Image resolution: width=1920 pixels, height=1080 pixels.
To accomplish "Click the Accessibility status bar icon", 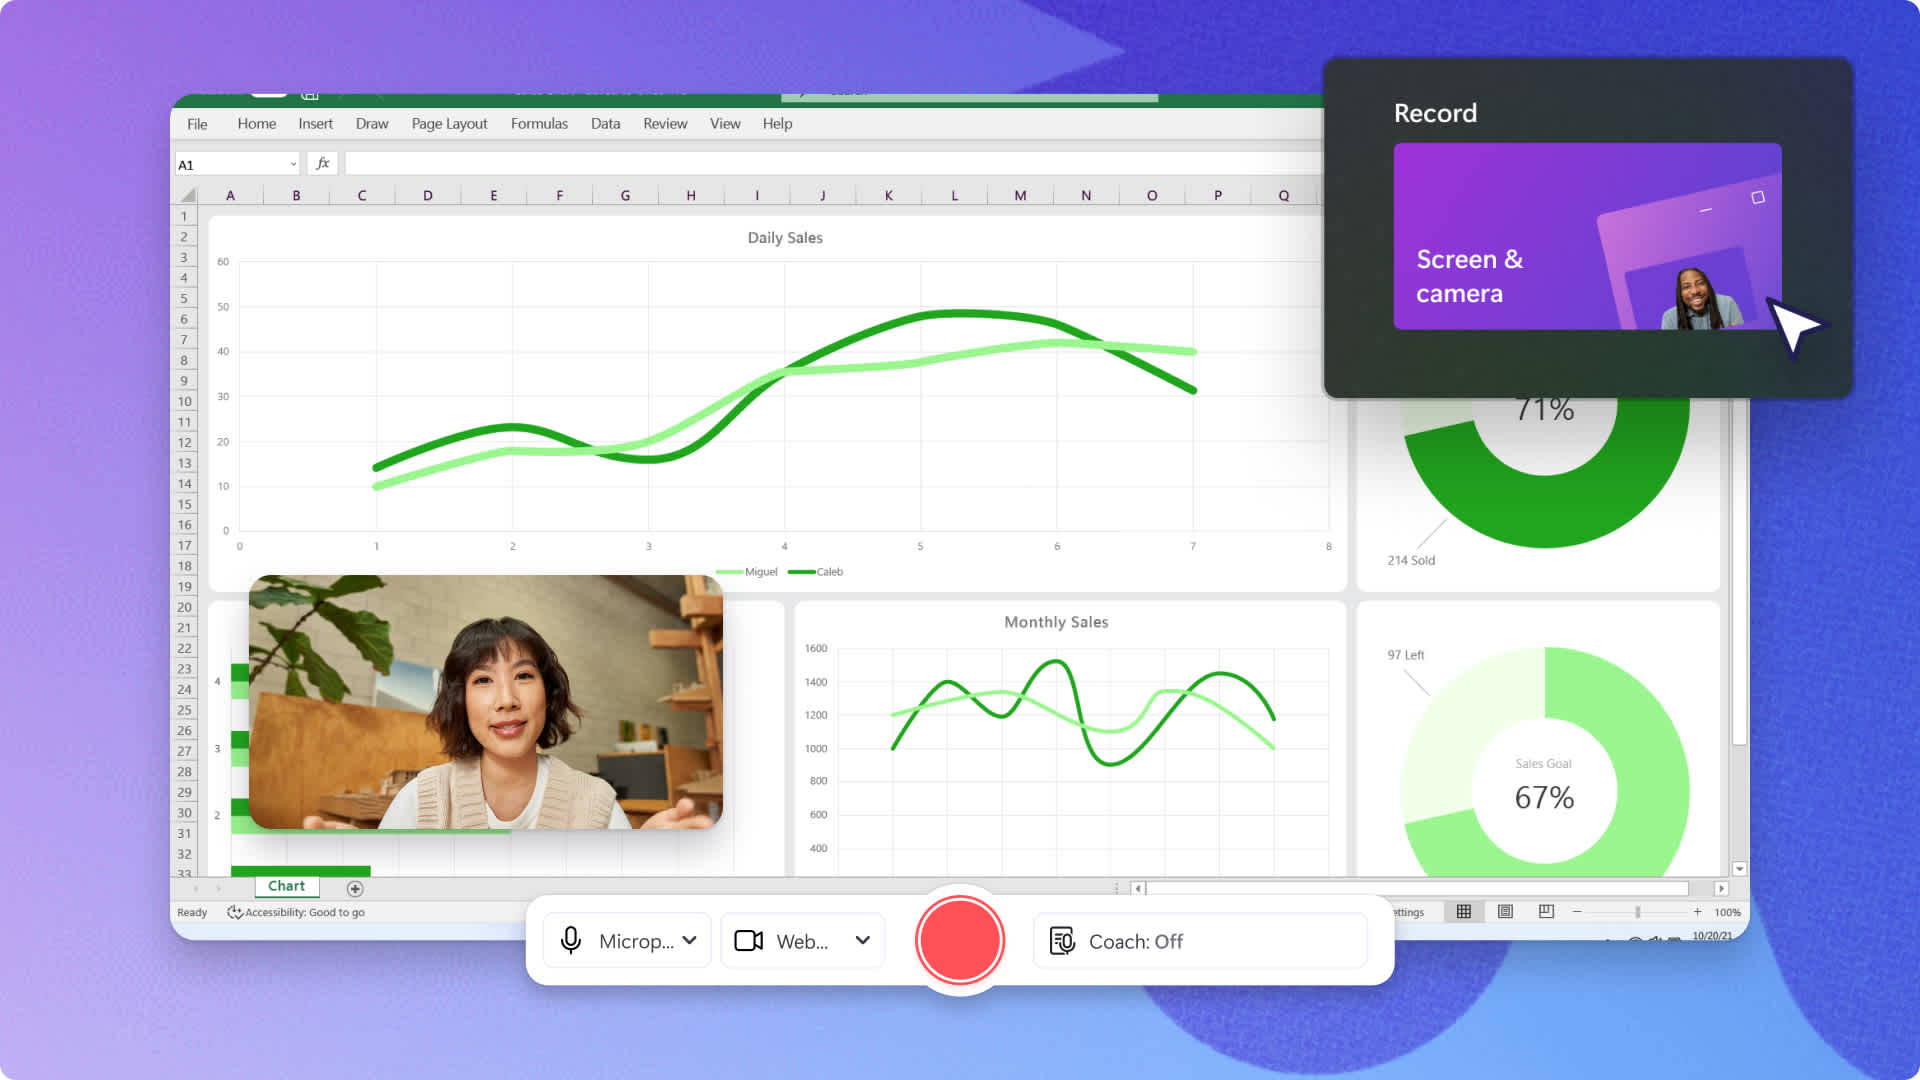I will point(231,911).
